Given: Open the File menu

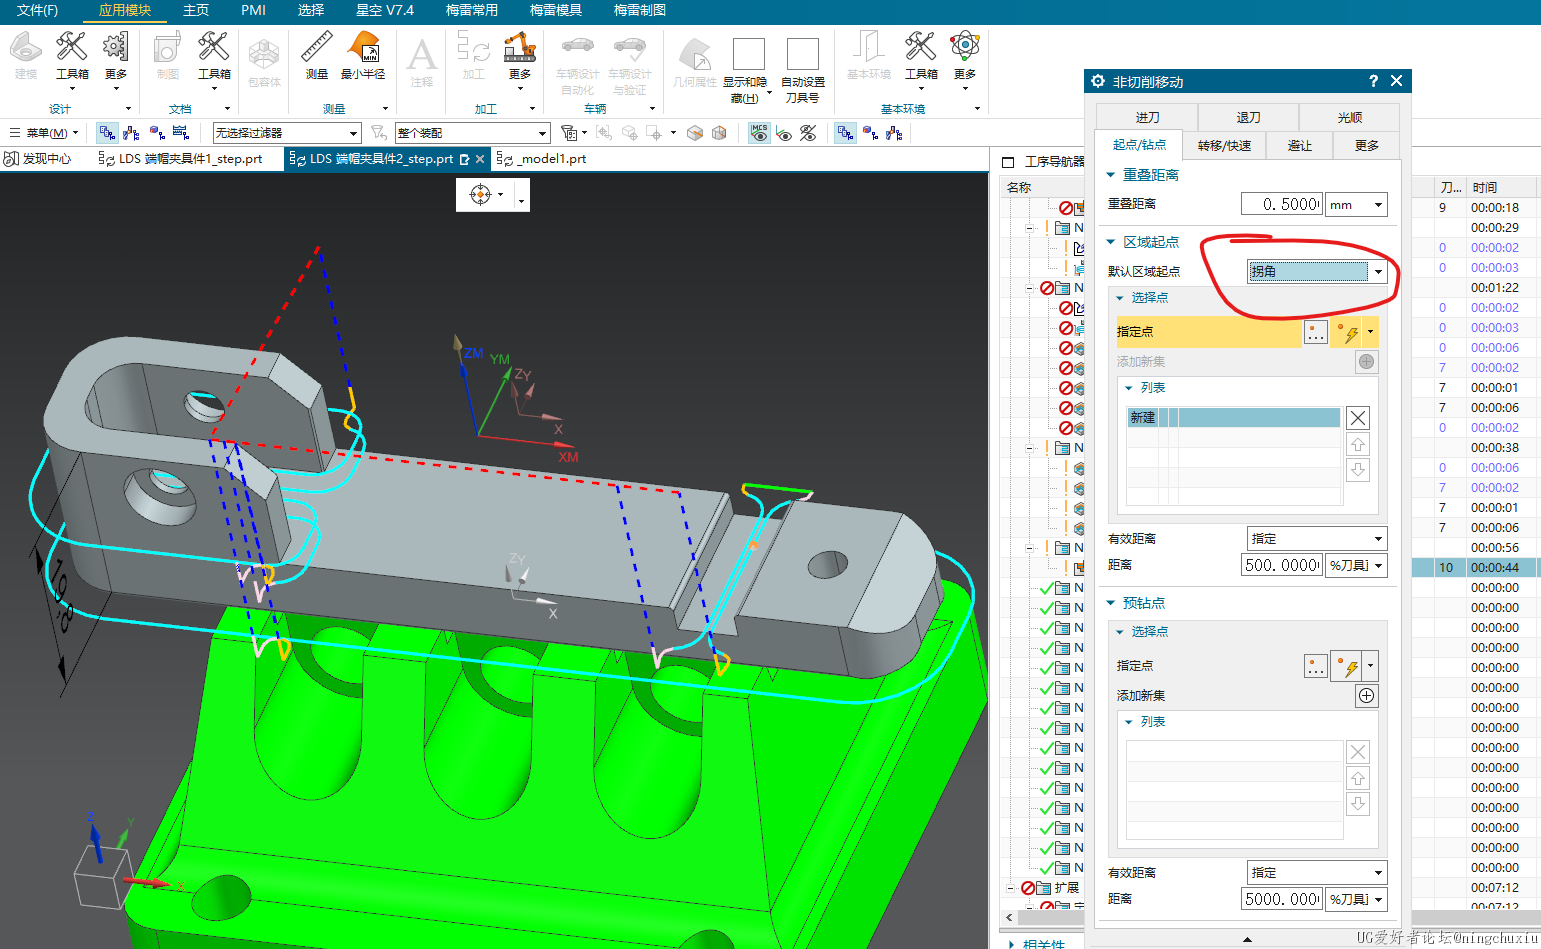Looking at the screenshot, I should coord(37,10).
